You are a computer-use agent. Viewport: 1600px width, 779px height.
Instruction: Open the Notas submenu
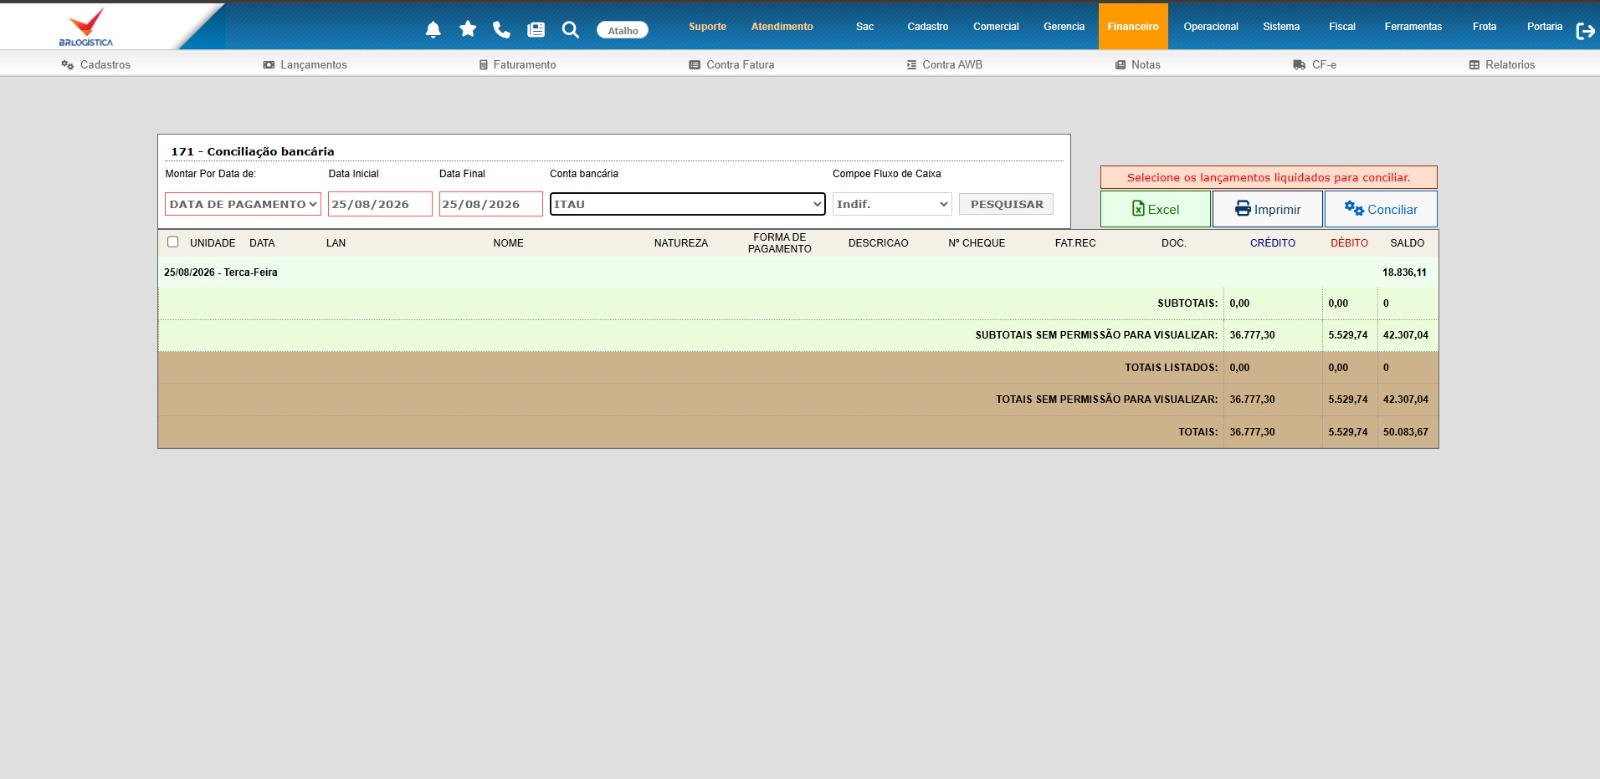click(1138, 65)
